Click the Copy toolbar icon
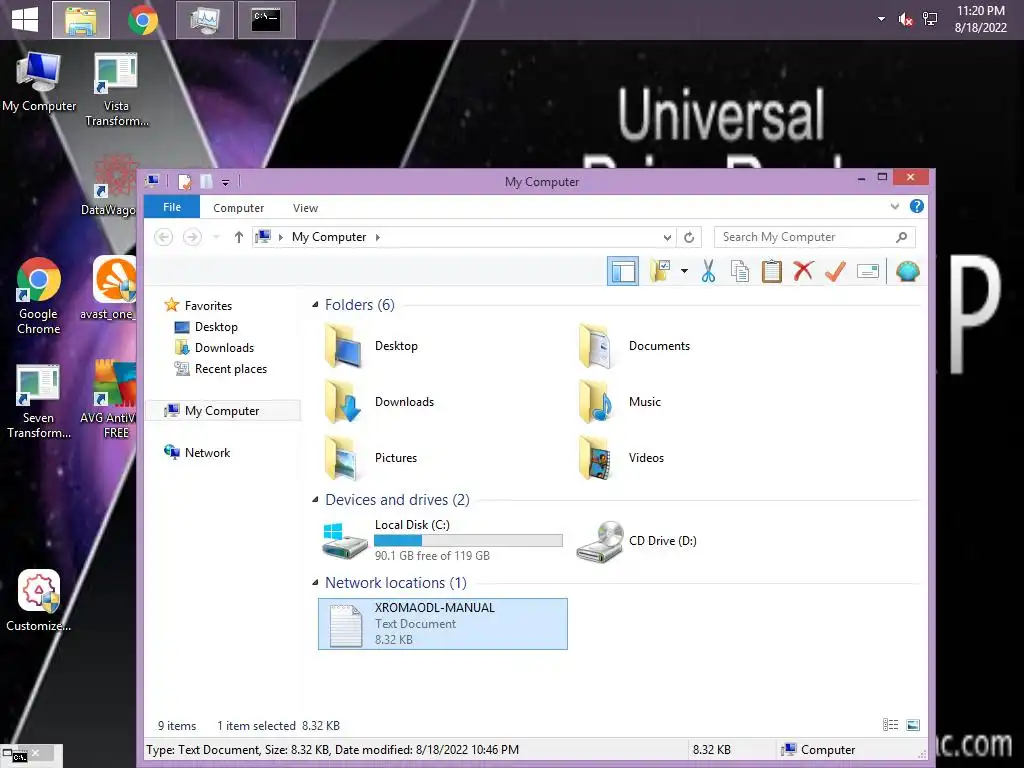Viewport: 1024px width, 768px height. [x=740, y=271]
